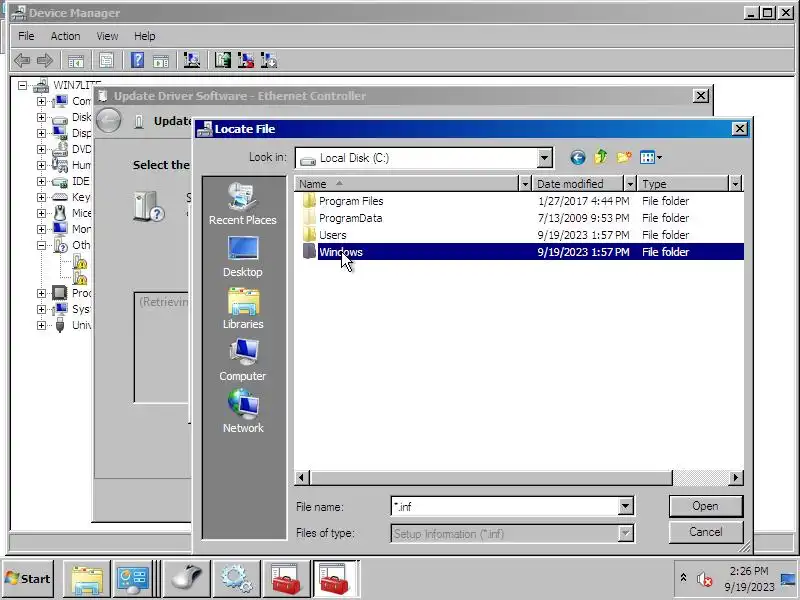Open the View menu
Screen dimensions: 800x600
[x=107, y=36]
